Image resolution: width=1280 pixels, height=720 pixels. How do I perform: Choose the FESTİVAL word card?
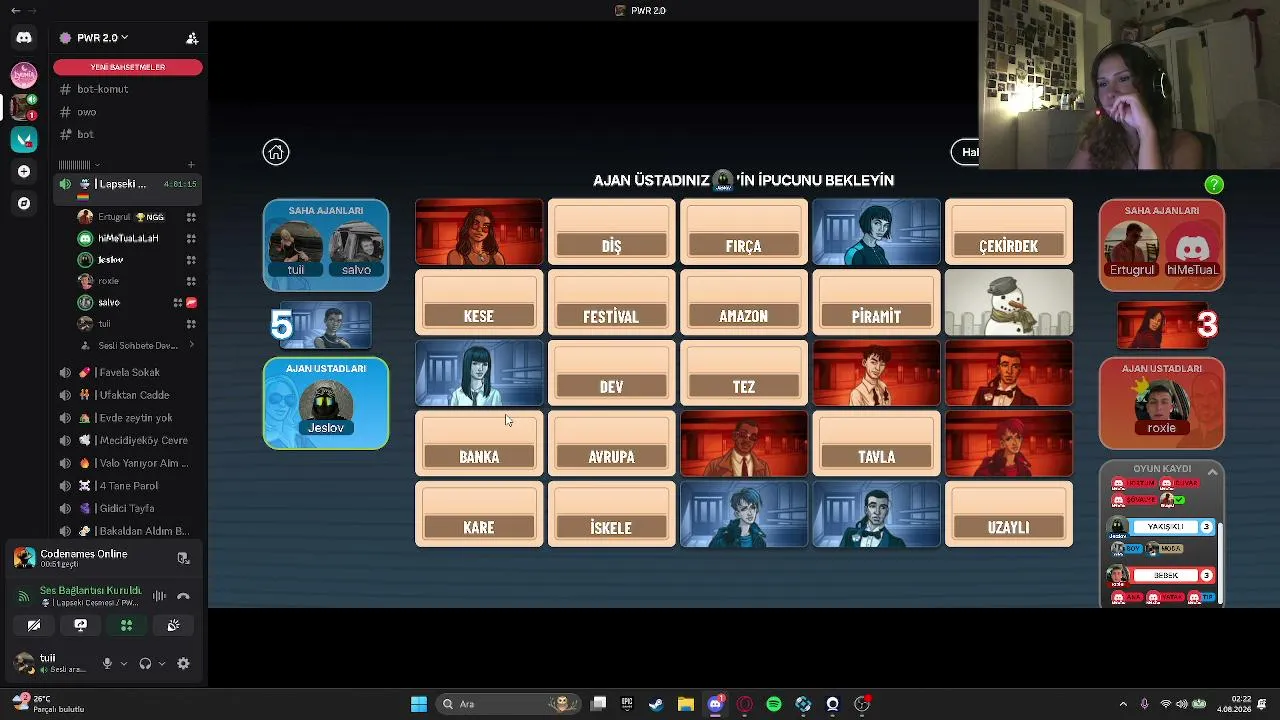point(611,303)
